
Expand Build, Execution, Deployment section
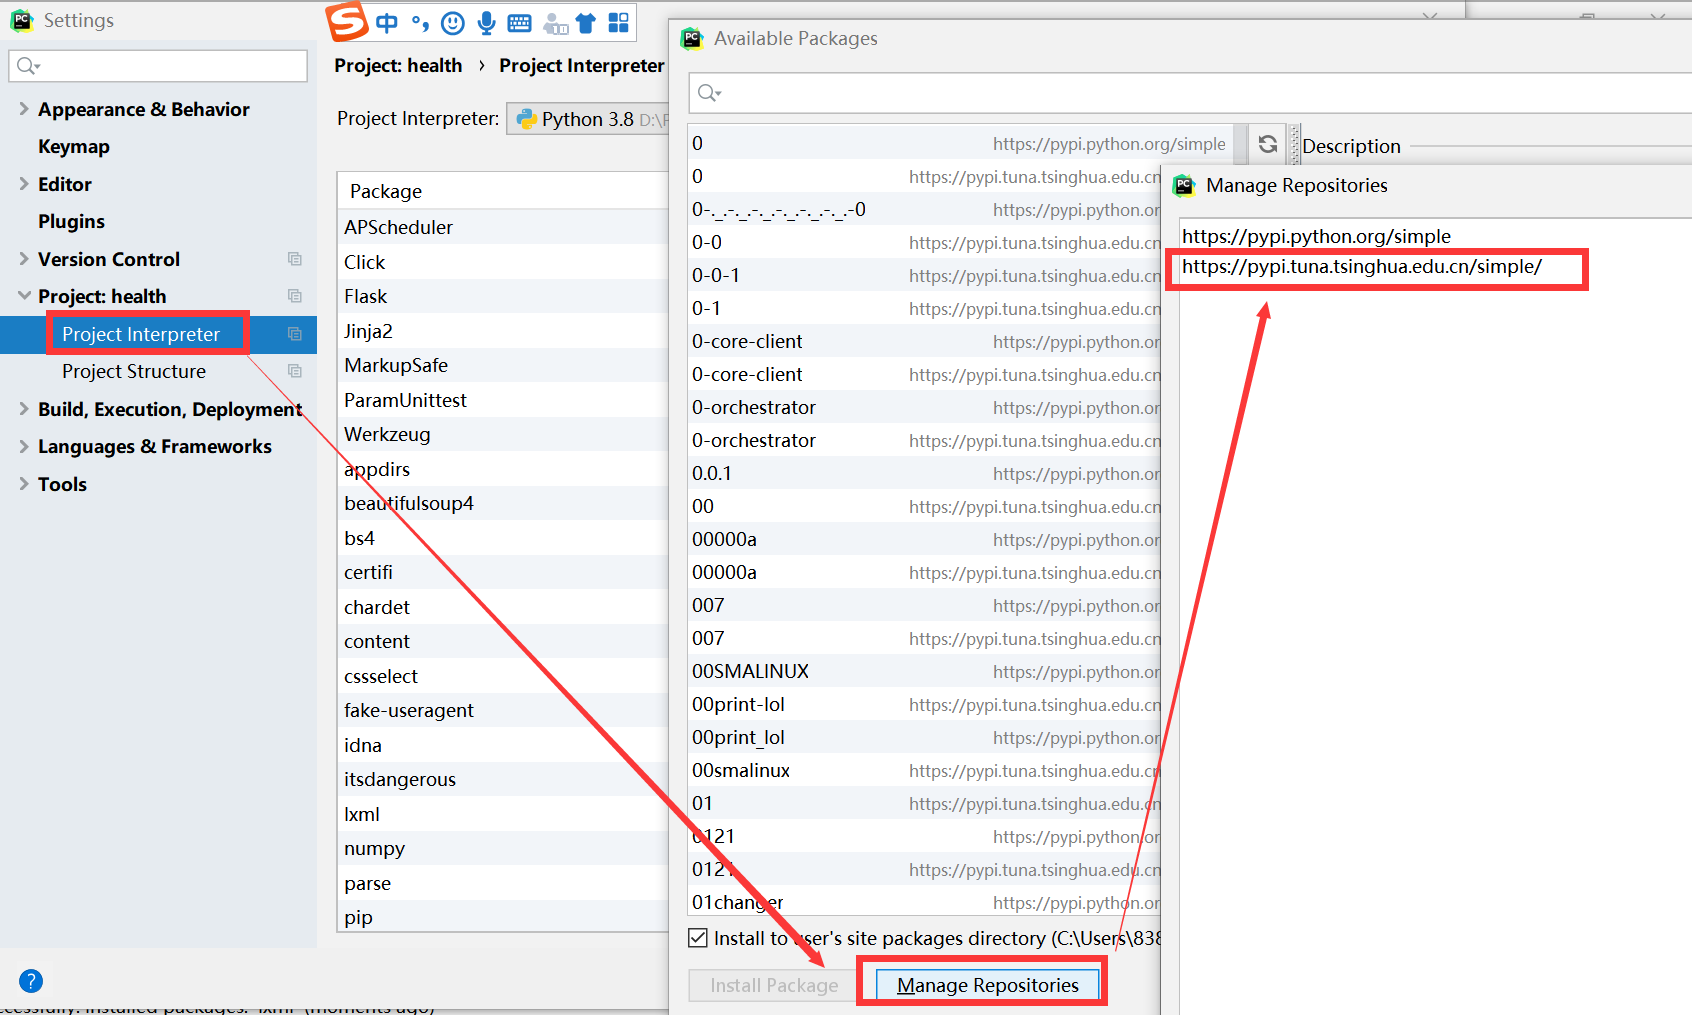(x=24, y=409)
